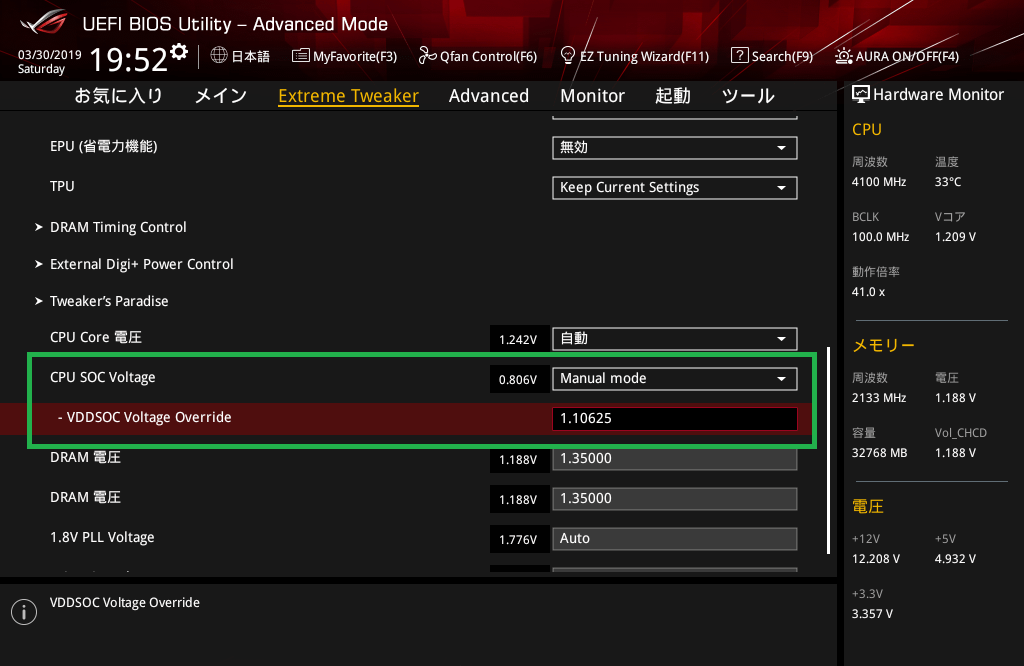Open MyFavorite(F3) list icon
This screenshot has width=1024, height=666.
301,56
